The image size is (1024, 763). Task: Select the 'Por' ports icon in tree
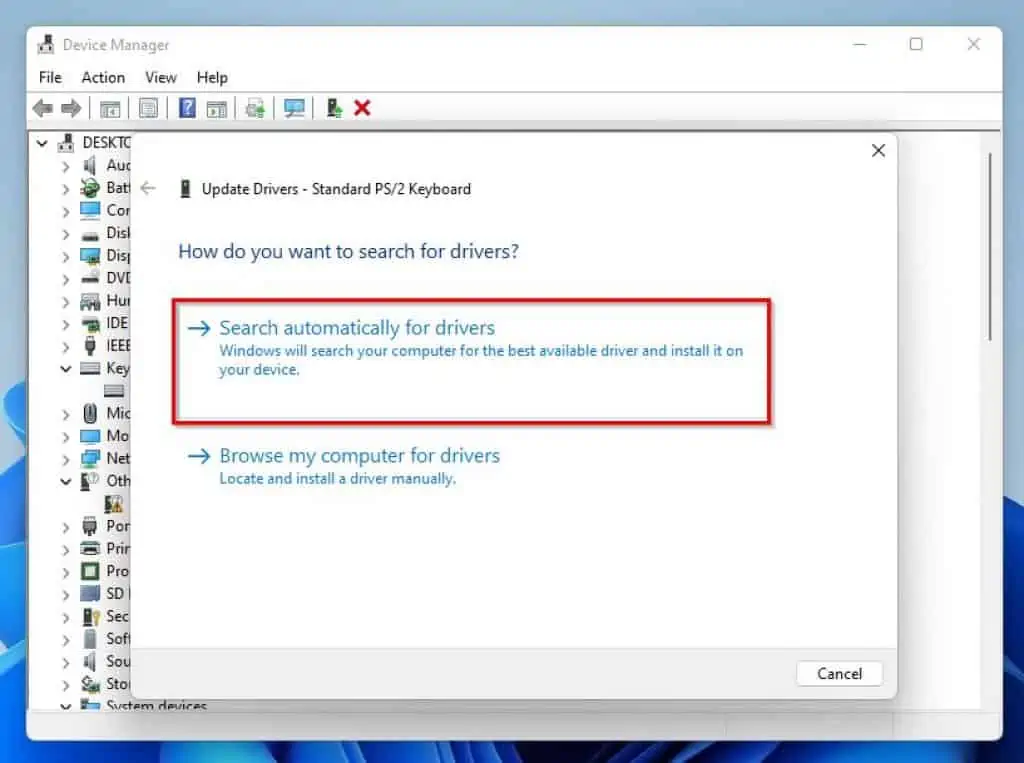tap(90, 526)
